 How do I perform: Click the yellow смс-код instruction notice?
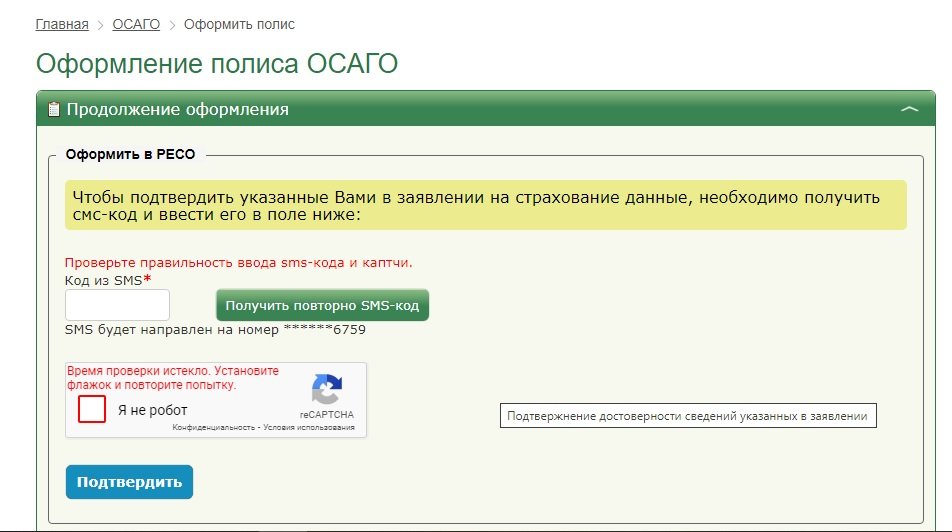point(486,205)
